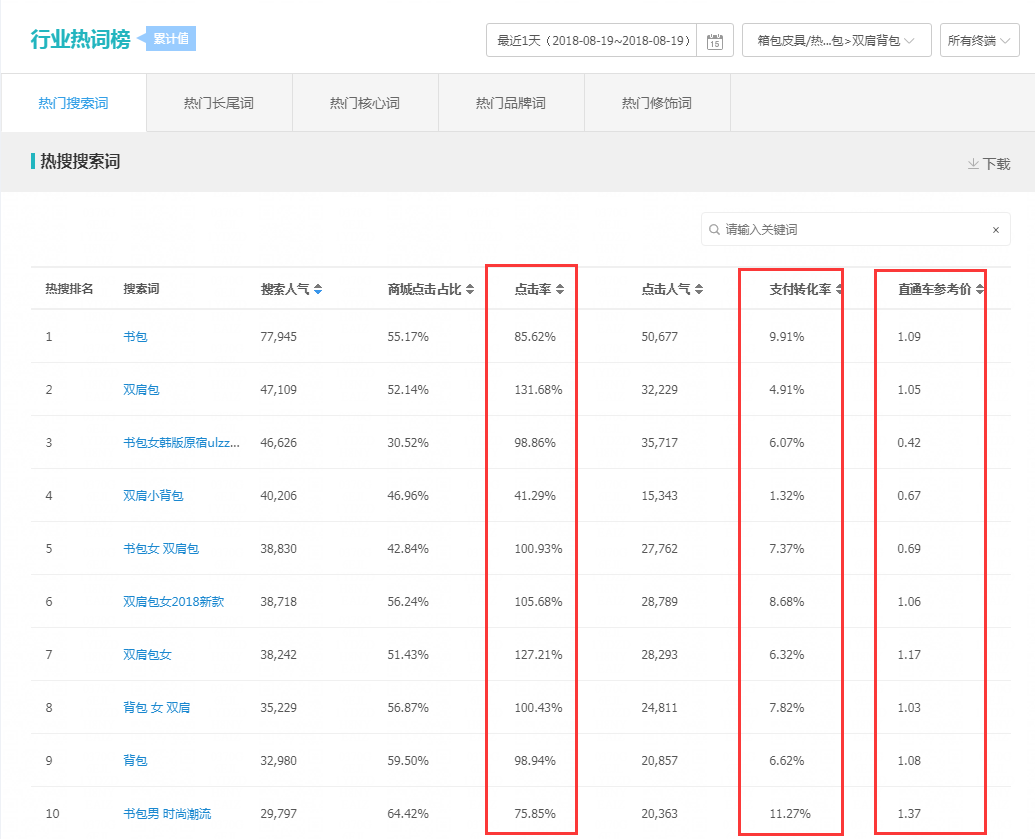Switch to the 热门核心词 tab
The width and height of the screenshot is (1035, 839).
[x=365, y=103]
